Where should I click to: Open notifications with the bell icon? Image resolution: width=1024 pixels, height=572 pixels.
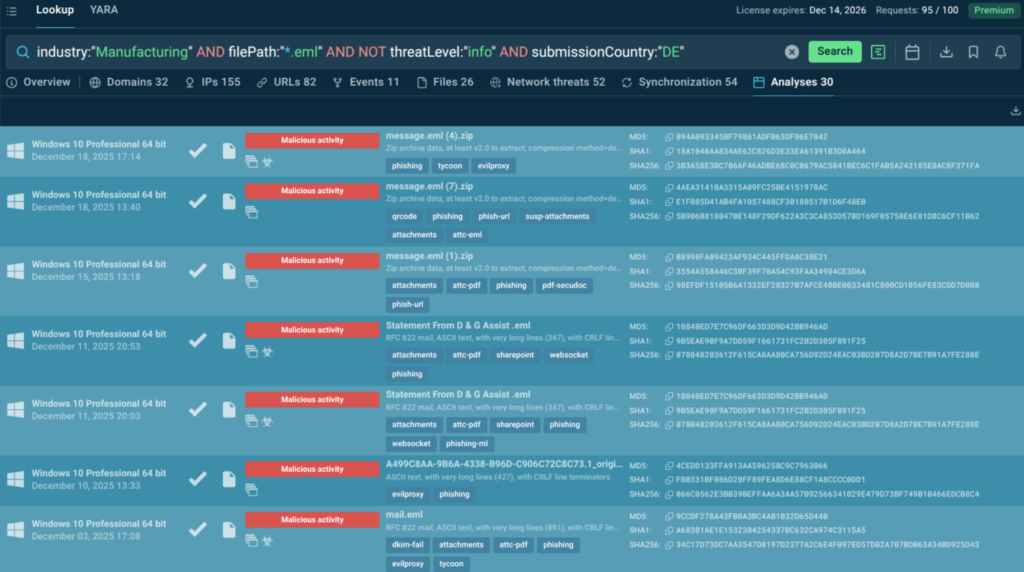(x=1000, y=52)
